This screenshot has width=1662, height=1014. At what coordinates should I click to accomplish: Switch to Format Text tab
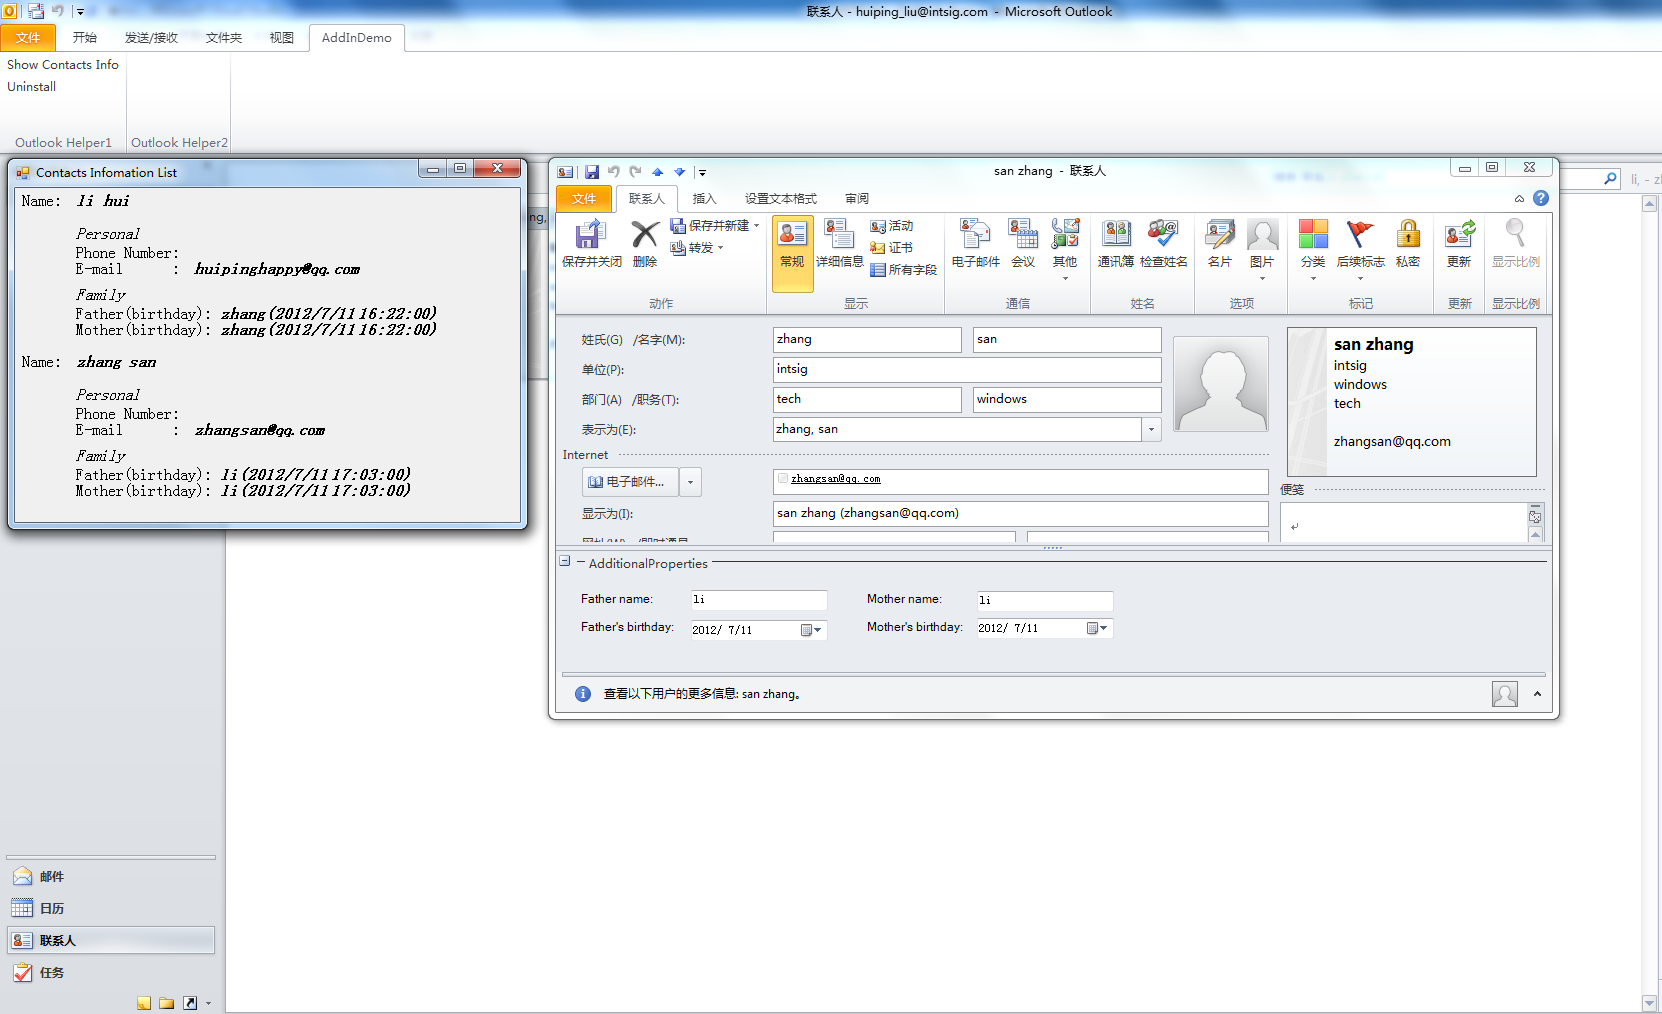pos(781,198)
